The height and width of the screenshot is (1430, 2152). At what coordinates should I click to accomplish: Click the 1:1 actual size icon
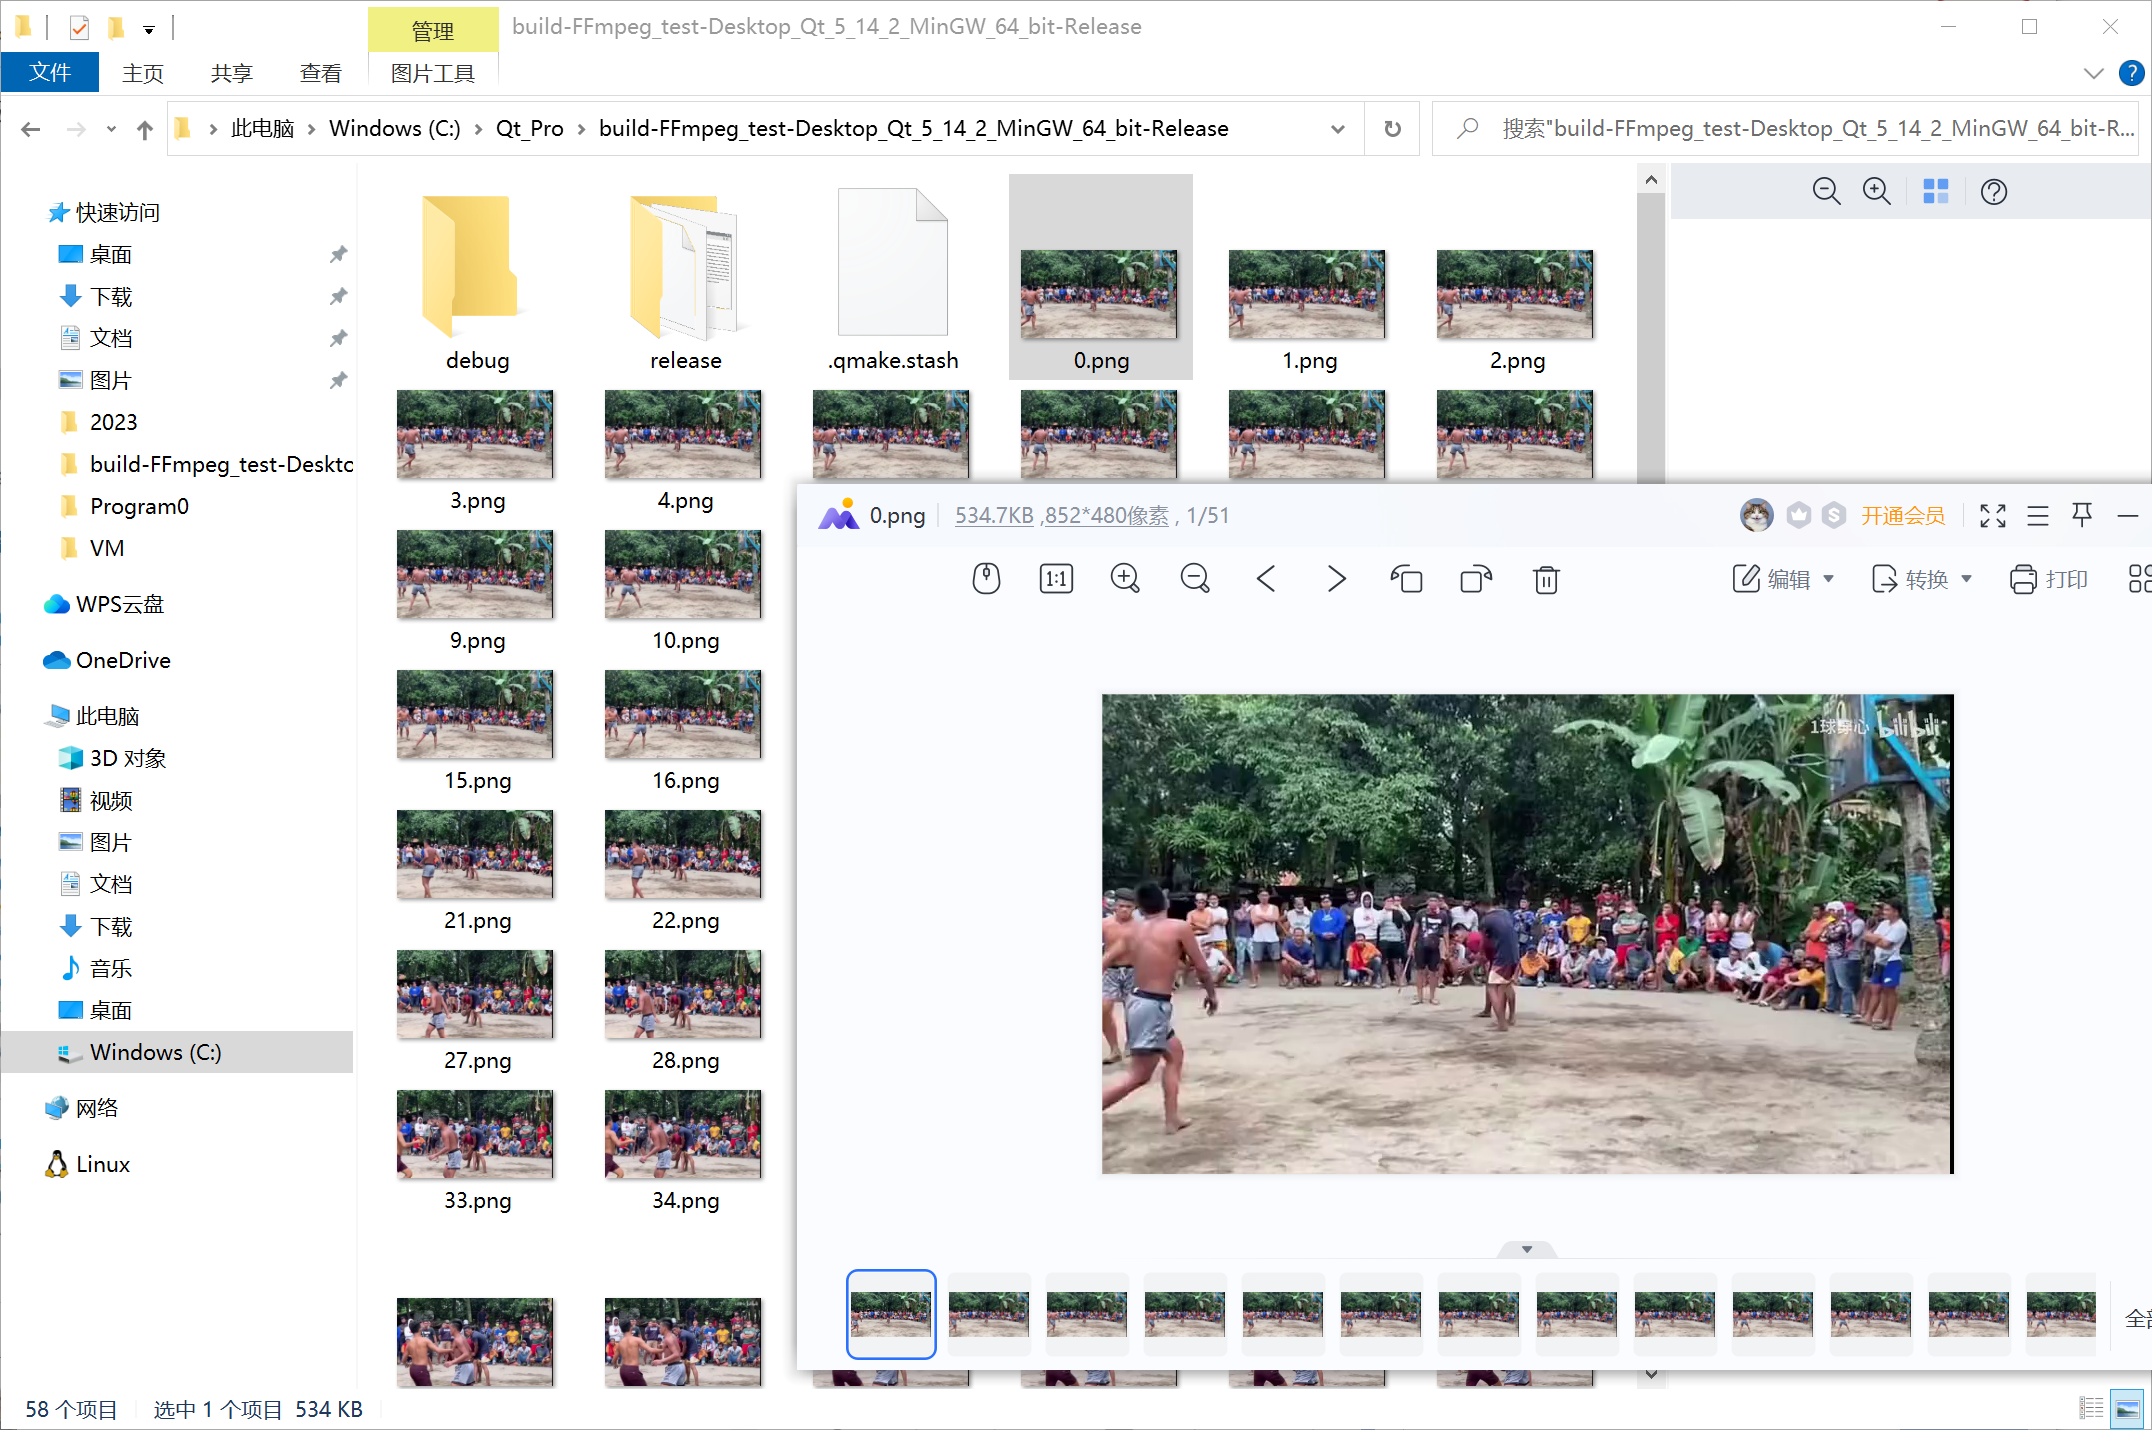(x=1056, y=579)
